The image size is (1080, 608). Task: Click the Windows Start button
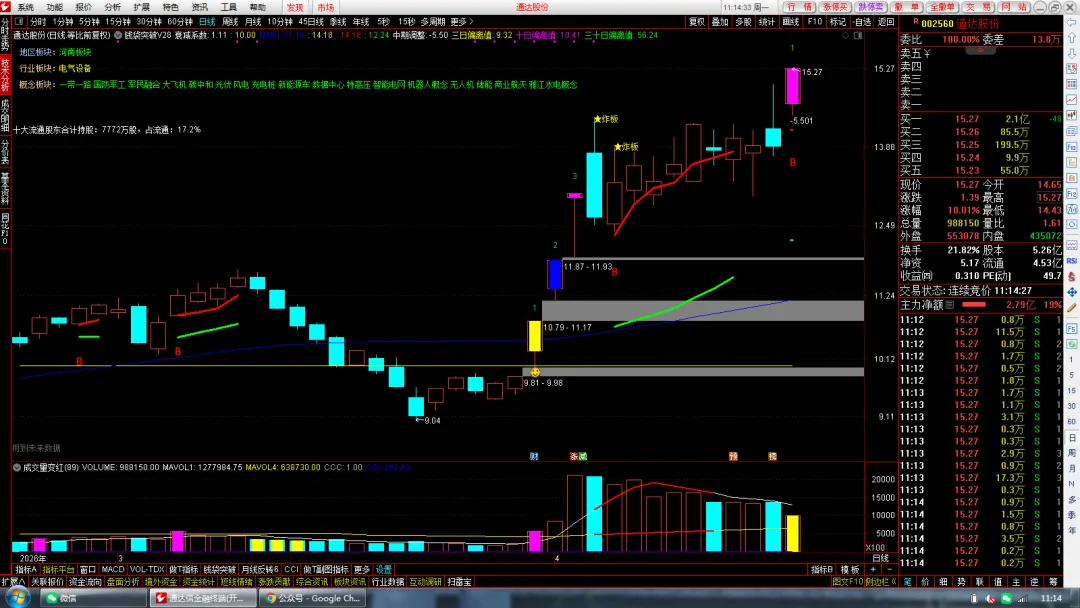pos(17,598)
